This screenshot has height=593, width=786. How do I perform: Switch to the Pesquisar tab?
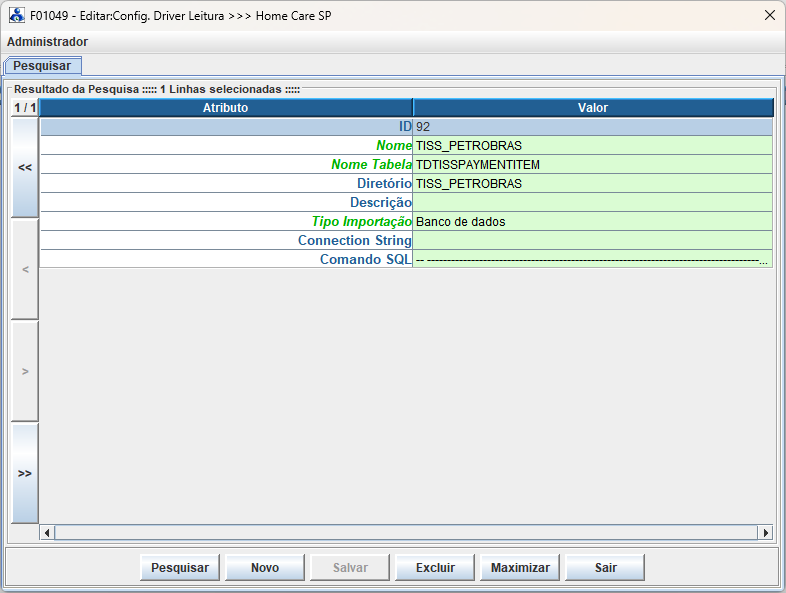(x=42, y=66)
